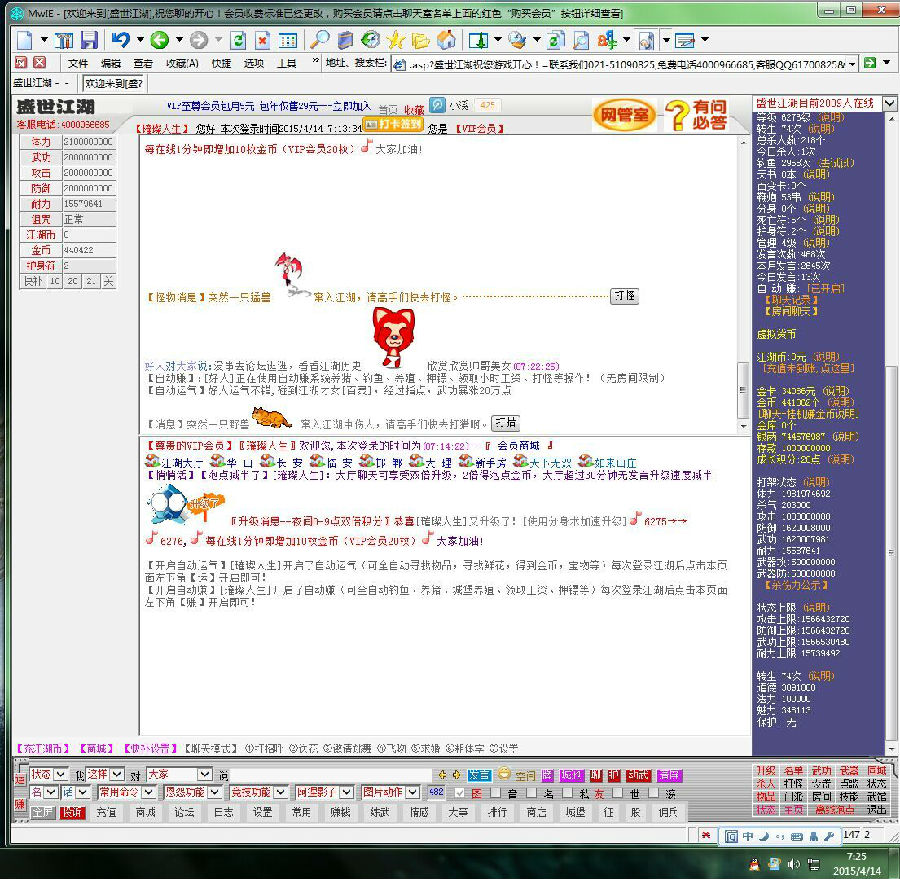The height and width of the screenshot is (879, 900).
Task: Click the table layout toolbar icon
Action: pos(288,40)
